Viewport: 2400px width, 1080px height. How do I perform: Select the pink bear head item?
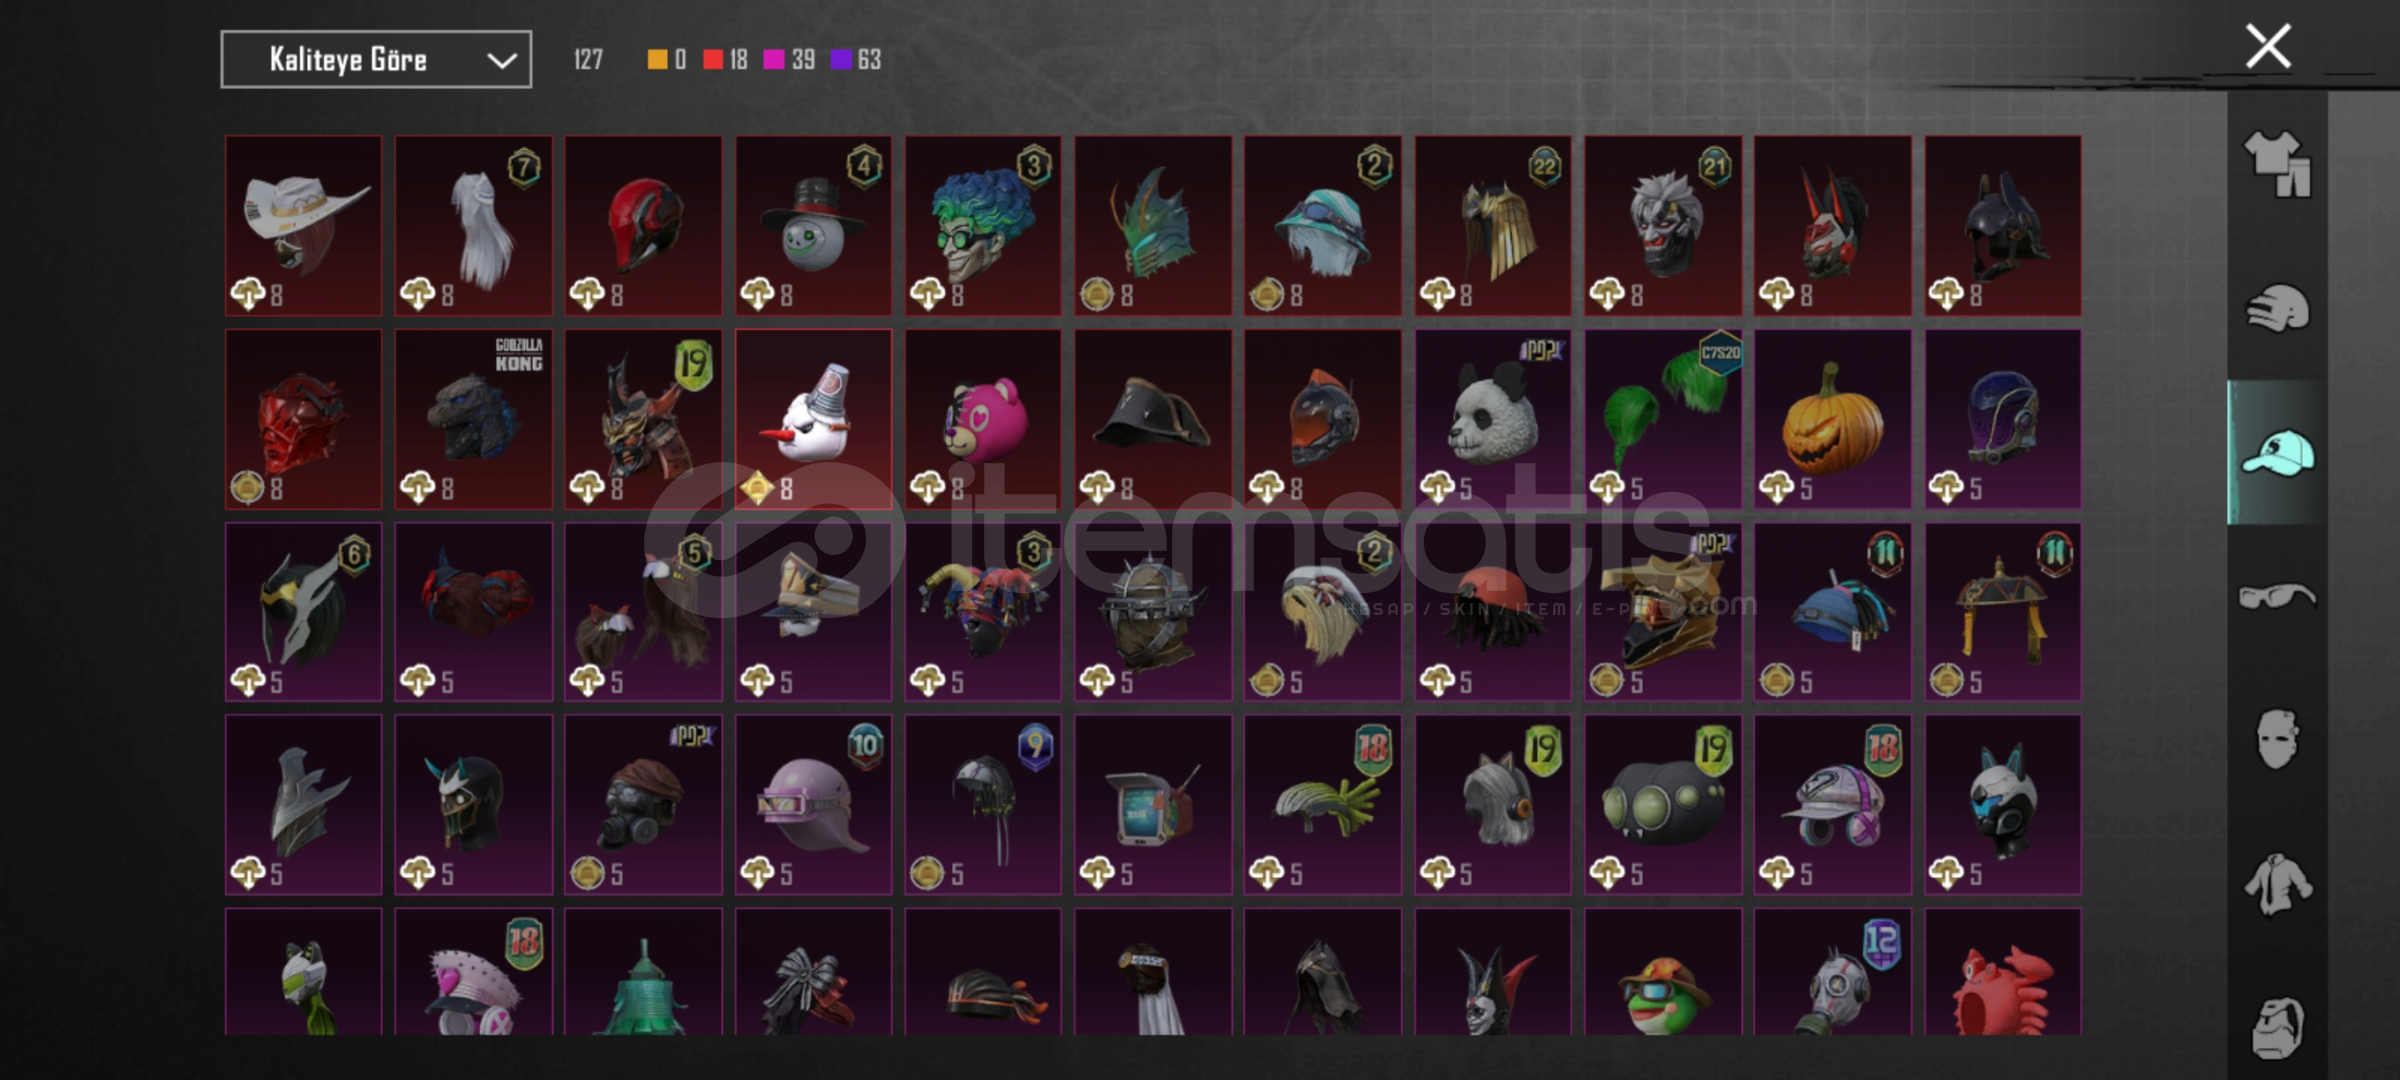click(983, 419)
